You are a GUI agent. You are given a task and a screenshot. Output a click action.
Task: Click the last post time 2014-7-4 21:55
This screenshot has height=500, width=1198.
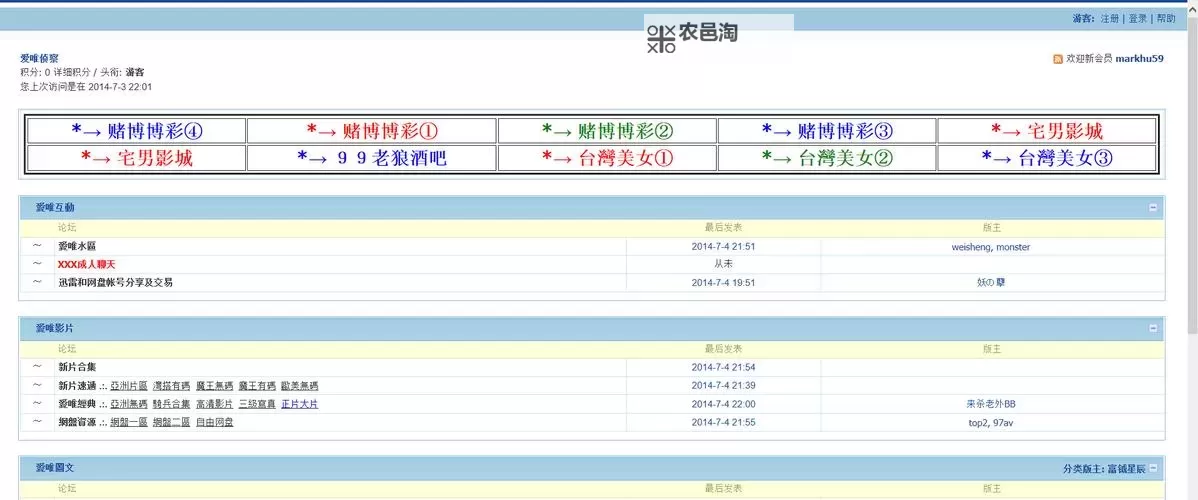point(724,422)
